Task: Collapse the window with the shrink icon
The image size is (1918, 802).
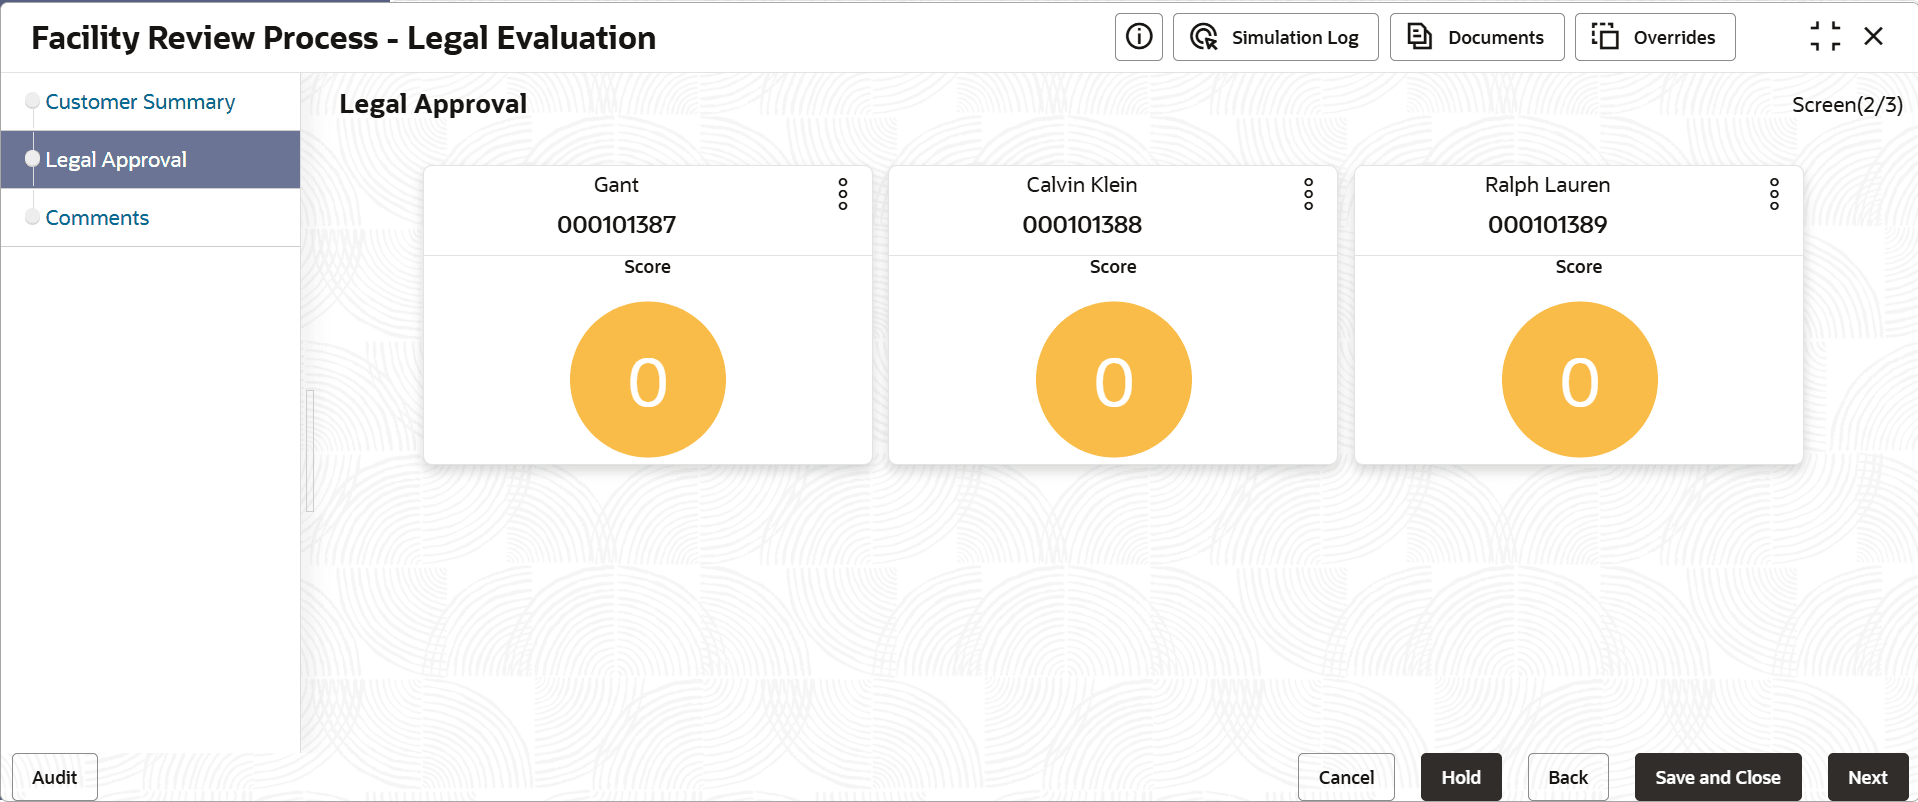Action: (1825, 37)
